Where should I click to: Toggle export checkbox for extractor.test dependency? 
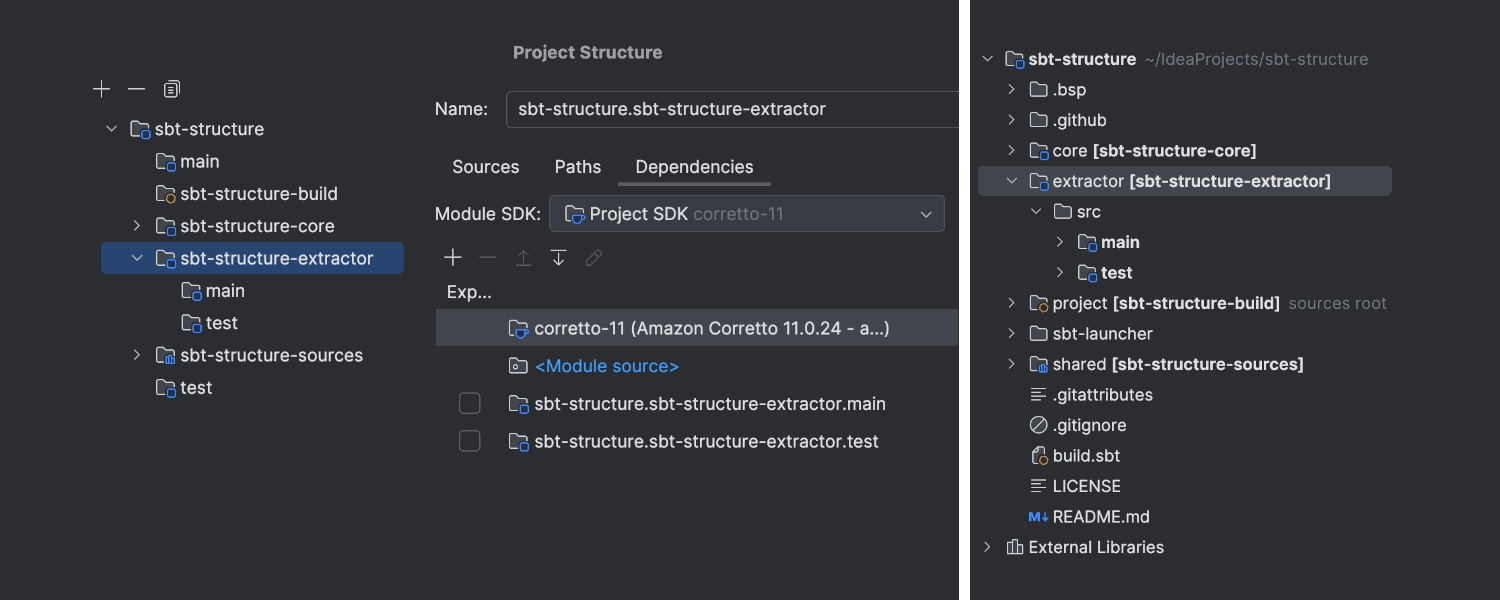(x=469, y=441)
